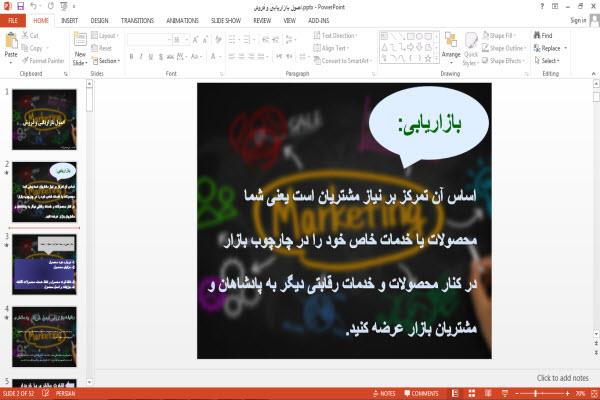
Task: Click the Paste clipboard icon
Action: point(11,41)
